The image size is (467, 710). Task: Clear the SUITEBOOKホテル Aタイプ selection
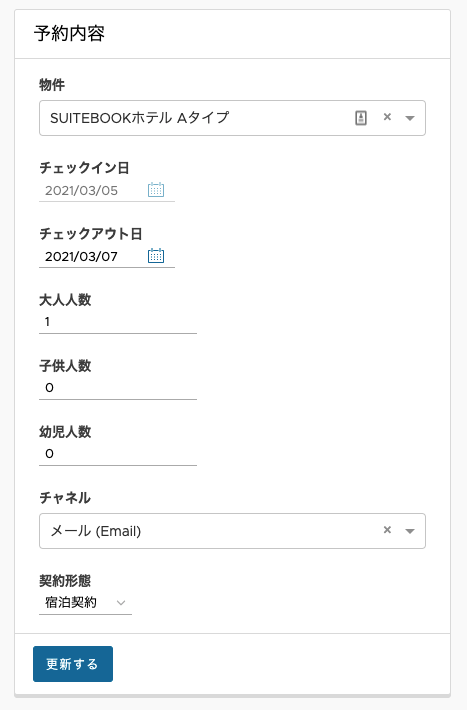(387, 117)
